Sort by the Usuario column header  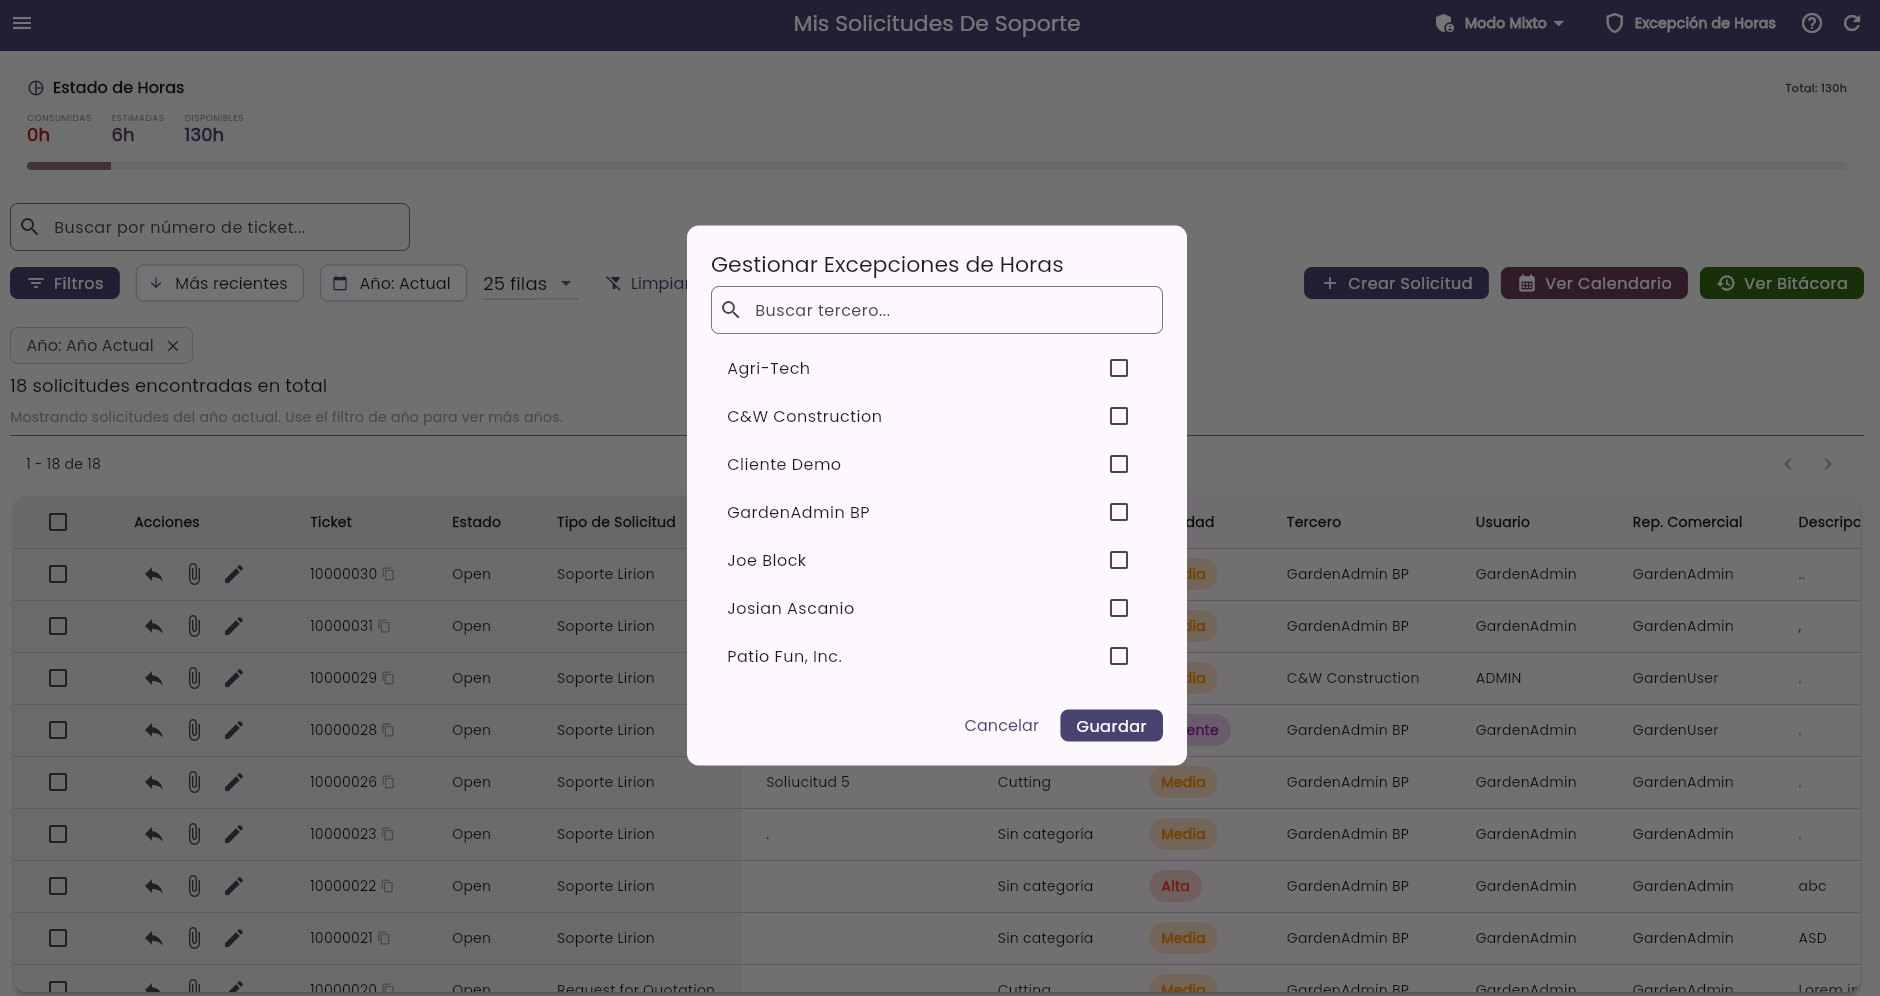pos(1502,522)
